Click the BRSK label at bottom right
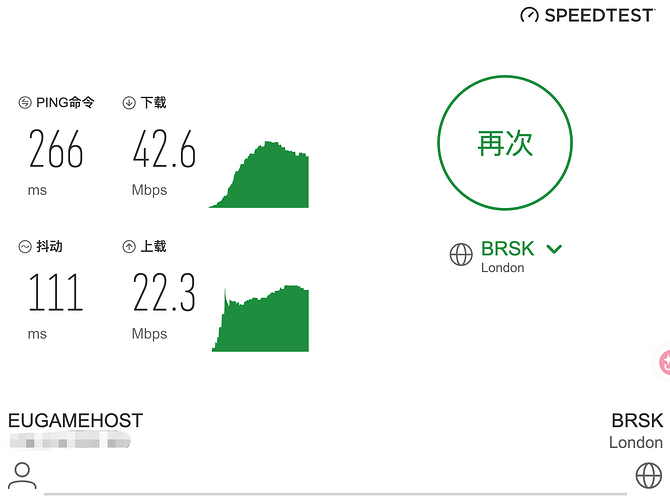670x500 pixels. (637, 421)
